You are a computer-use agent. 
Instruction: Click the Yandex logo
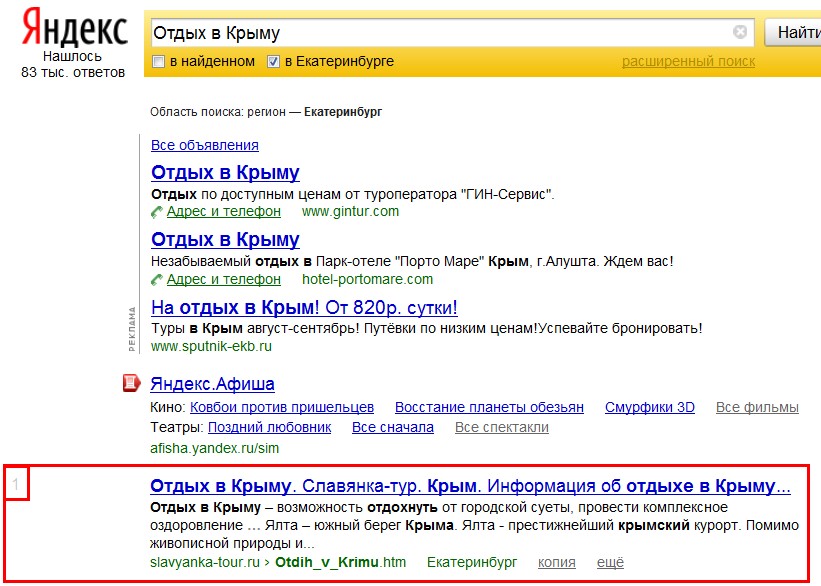pos(75,30)
